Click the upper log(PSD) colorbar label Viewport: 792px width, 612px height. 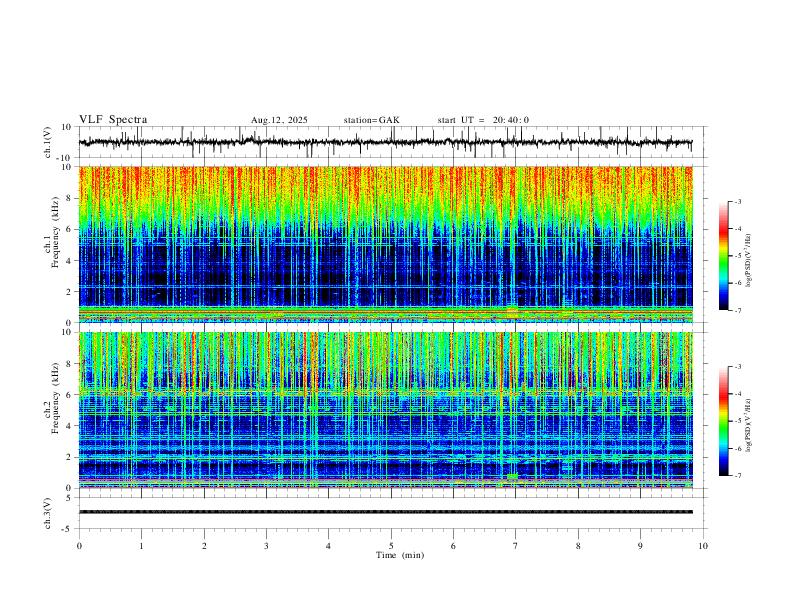tap(749, 261)
